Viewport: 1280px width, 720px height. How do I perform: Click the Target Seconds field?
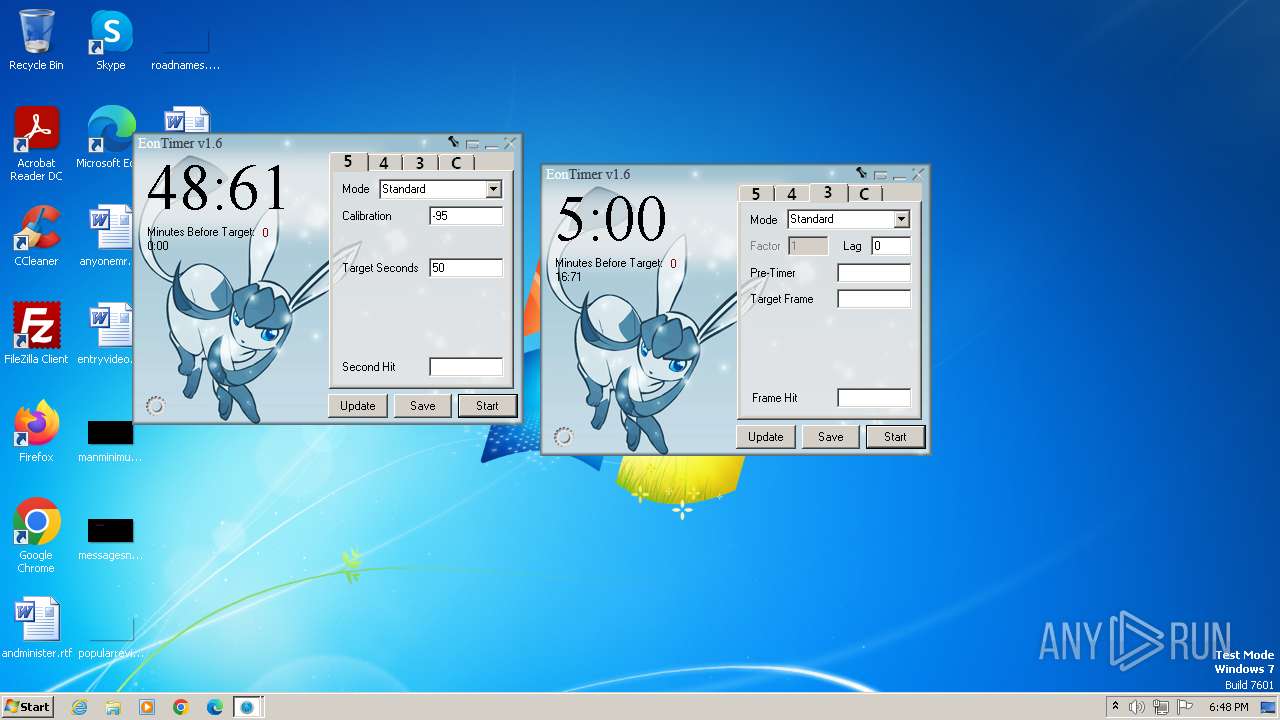466,268
